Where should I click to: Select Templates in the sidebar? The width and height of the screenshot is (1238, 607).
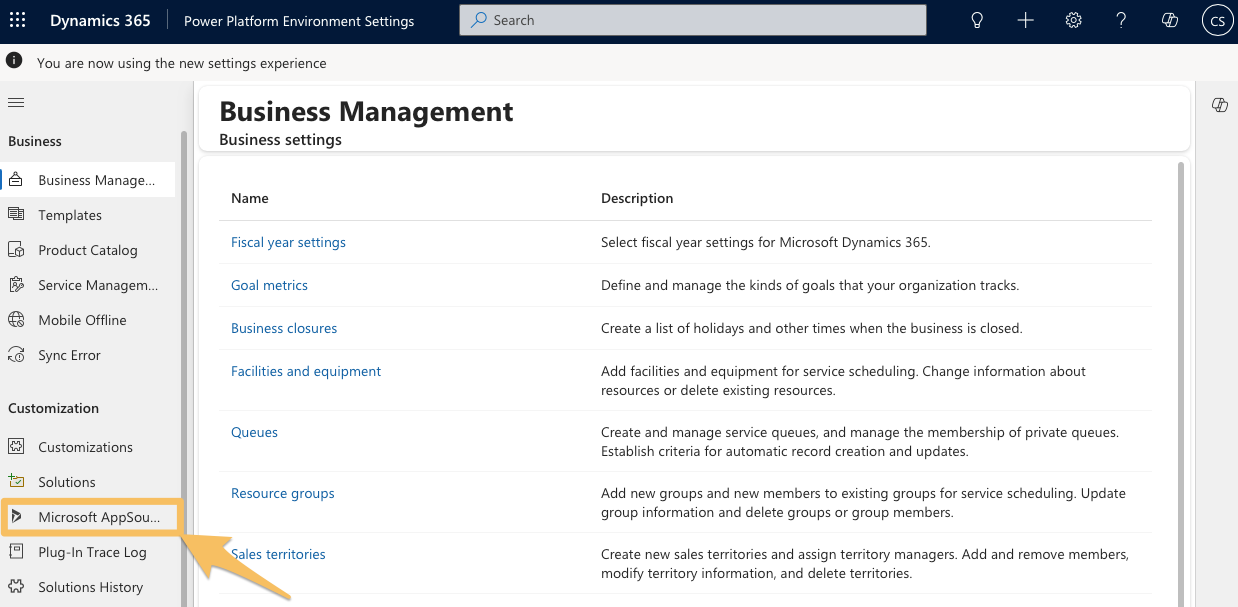70,215
